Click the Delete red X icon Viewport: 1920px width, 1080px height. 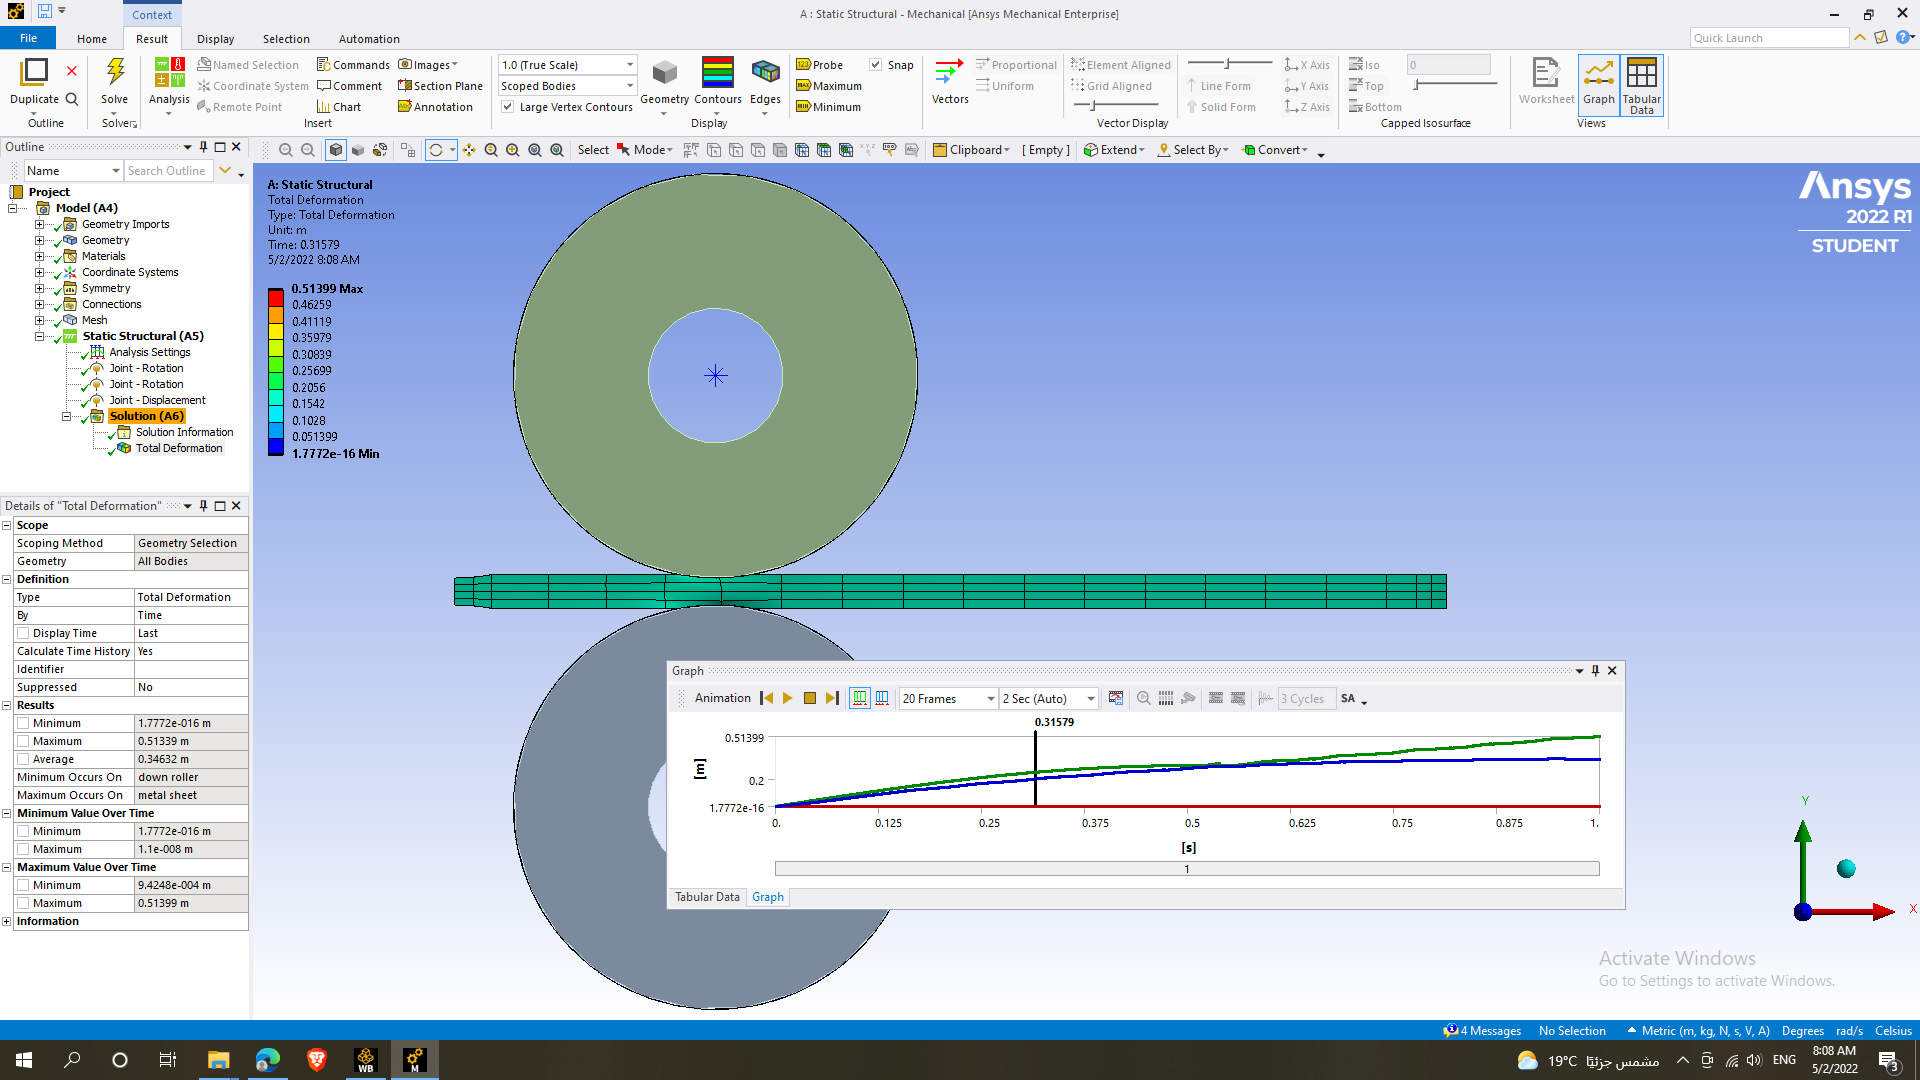coord(72,71)
